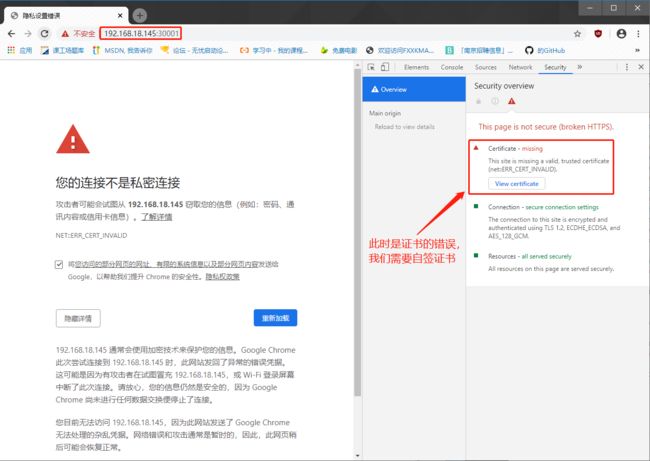Viewport: 650px width, 461px height.
Task: Click the info circle icon under Security overview
Action: pyautogui.click(x=495, y=101)
